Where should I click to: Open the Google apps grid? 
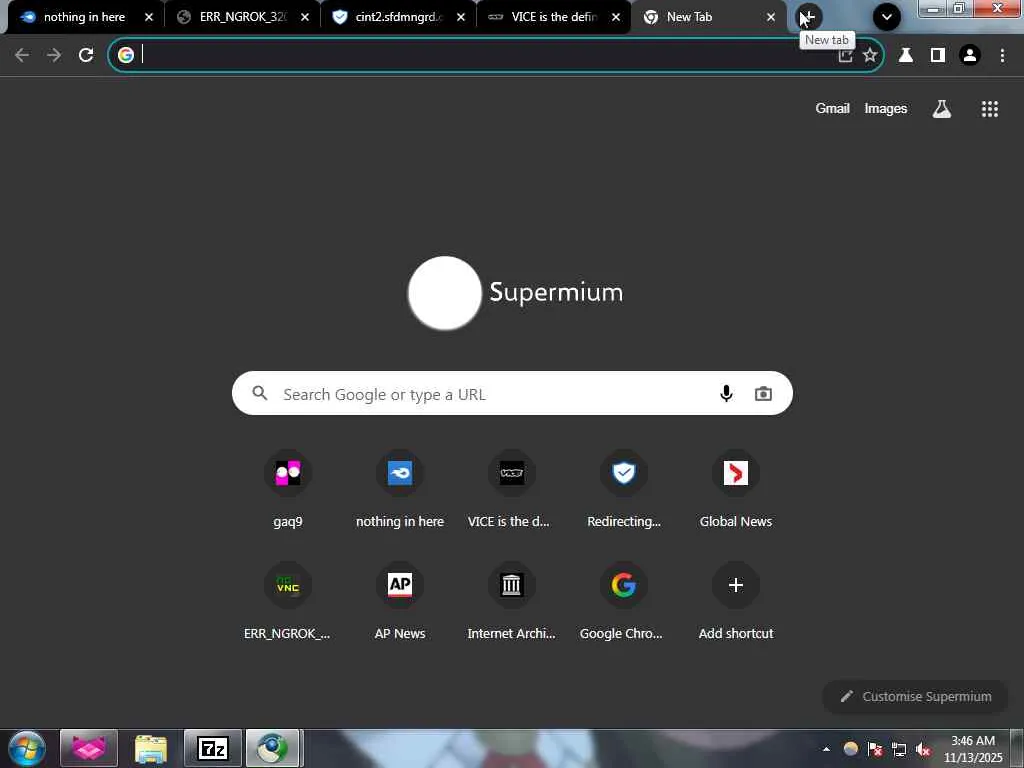989,109
